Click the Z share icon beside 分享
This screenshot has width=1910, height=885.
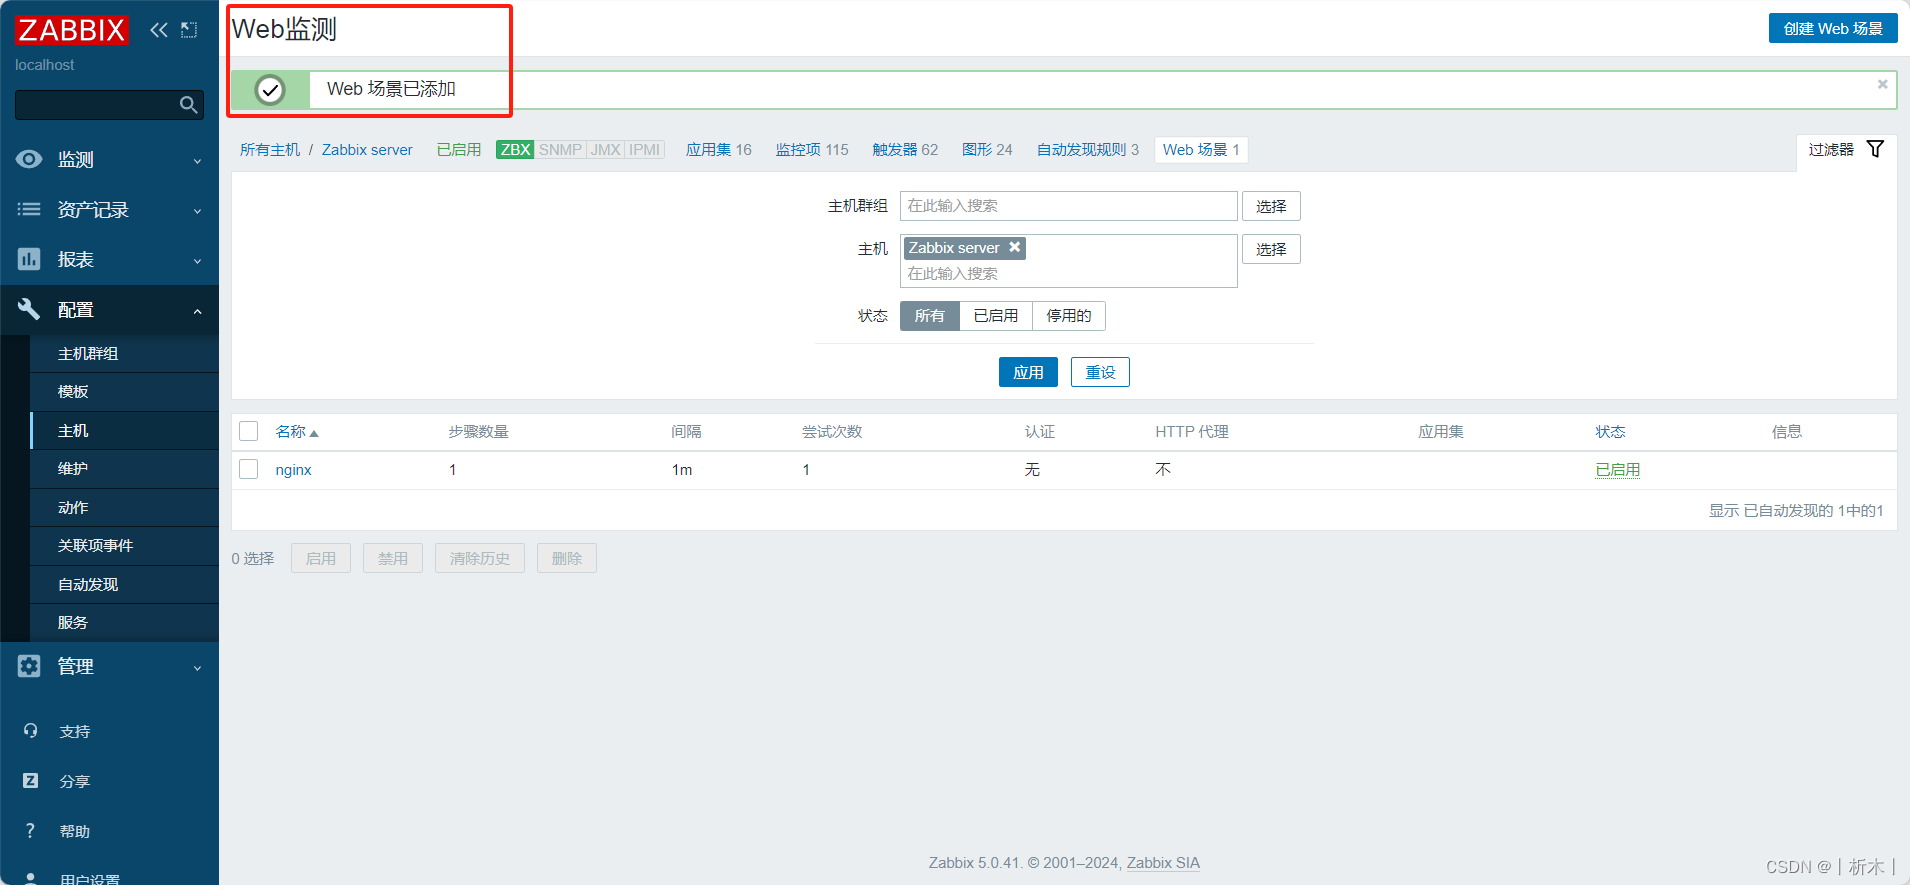click(30, 781)
